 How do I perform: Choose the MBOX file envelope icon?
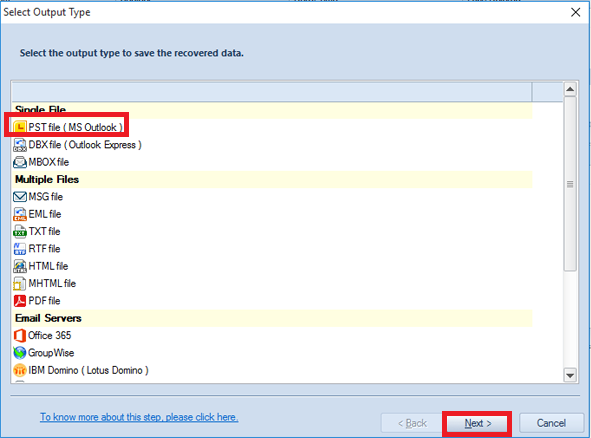pyautogui.click(x=20, y=162)
